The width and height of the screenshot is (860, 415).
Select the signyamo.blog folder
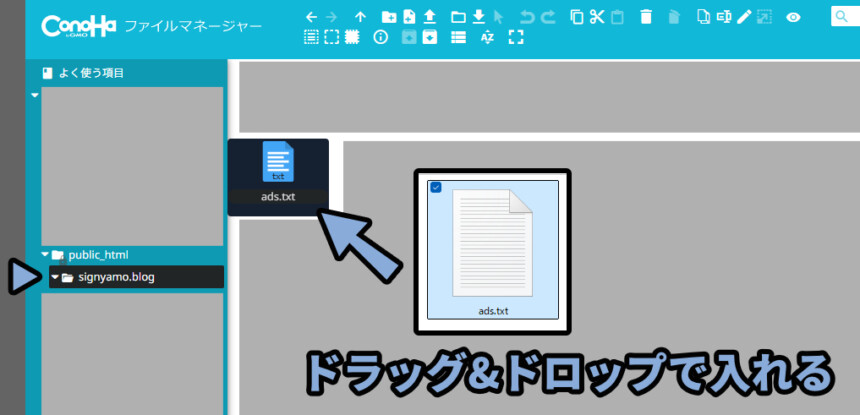(136, 277)
